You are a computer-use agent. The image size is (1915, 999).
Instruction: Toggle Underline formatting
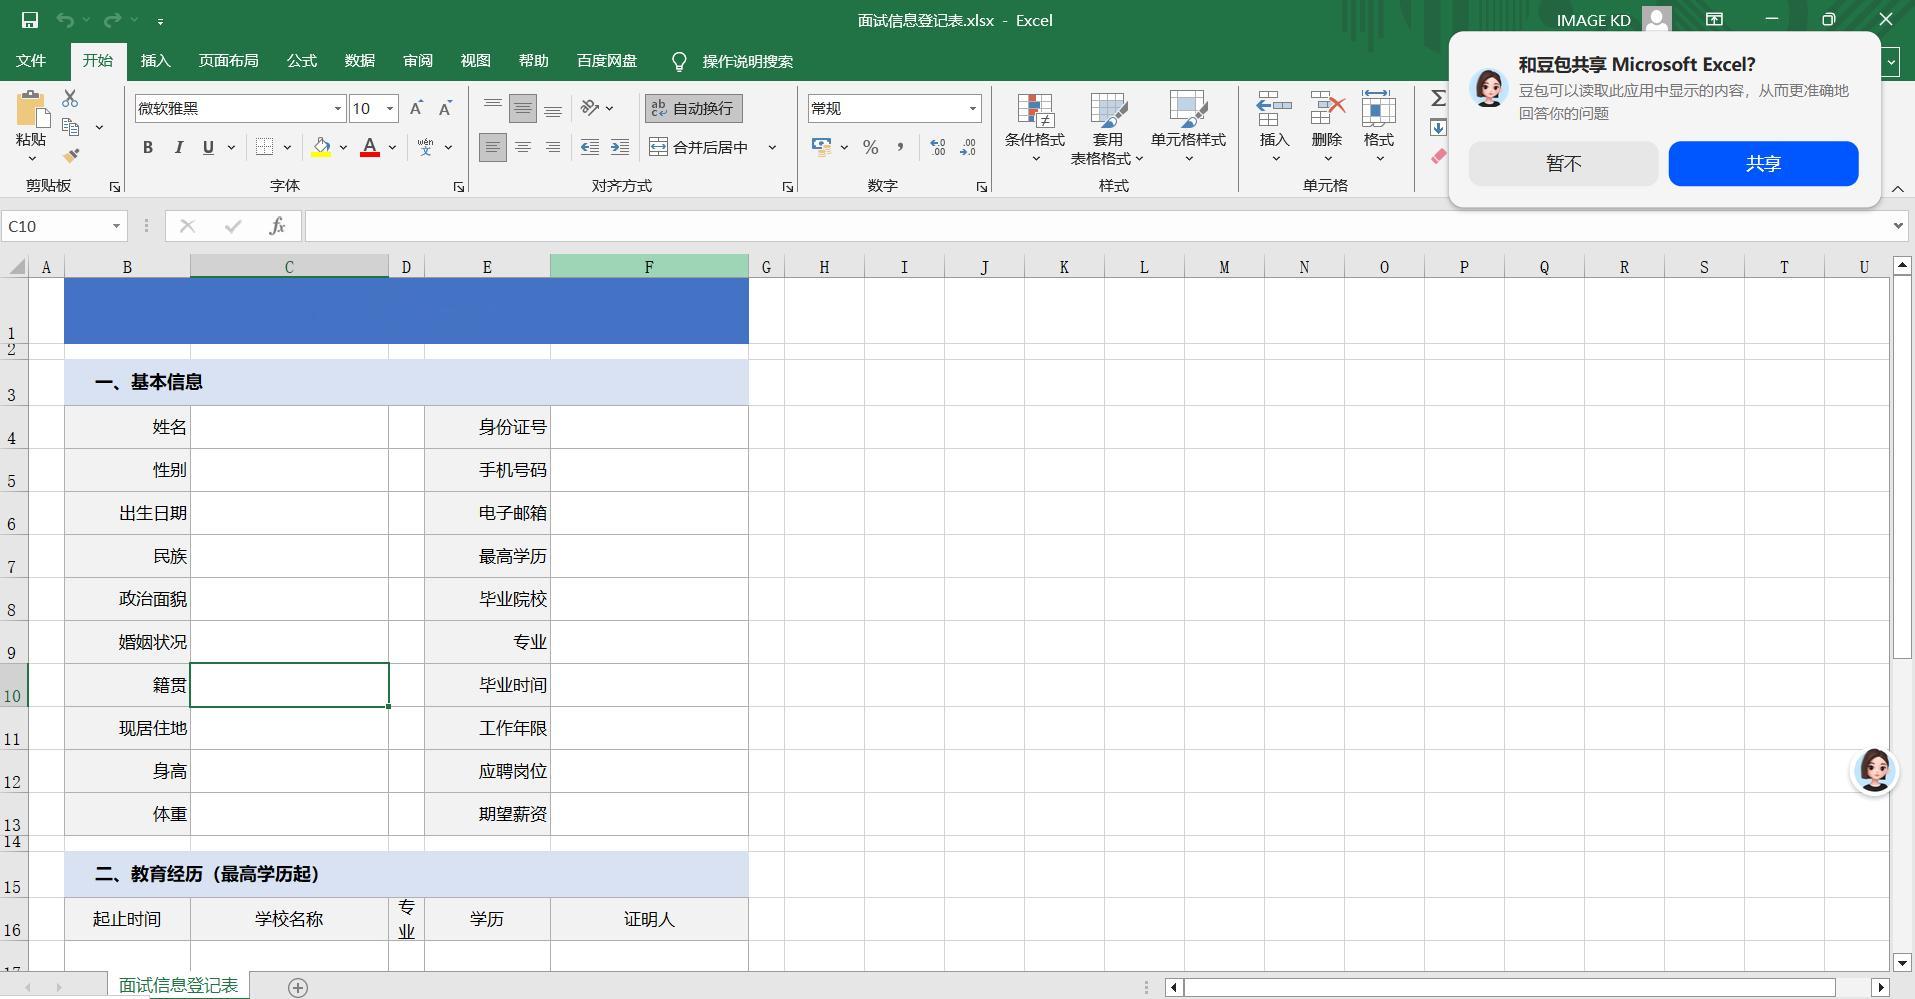click(208, 147)
